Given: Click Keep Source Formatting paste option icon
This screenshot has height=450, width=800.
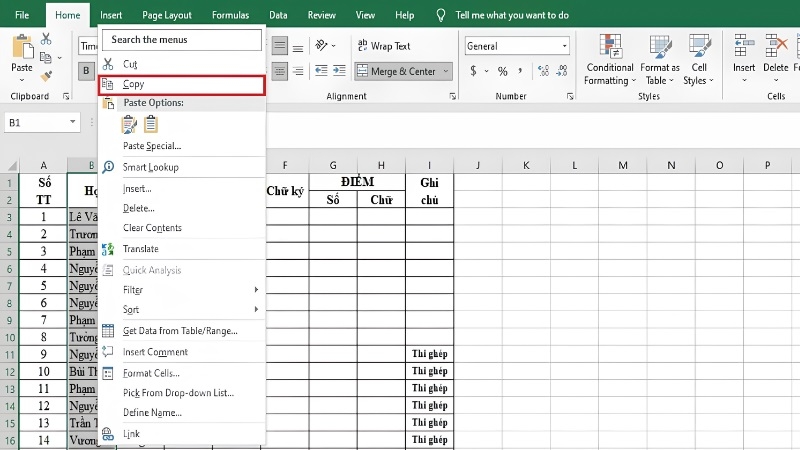Looking at the screenshot, I should [x=129, y=124].
